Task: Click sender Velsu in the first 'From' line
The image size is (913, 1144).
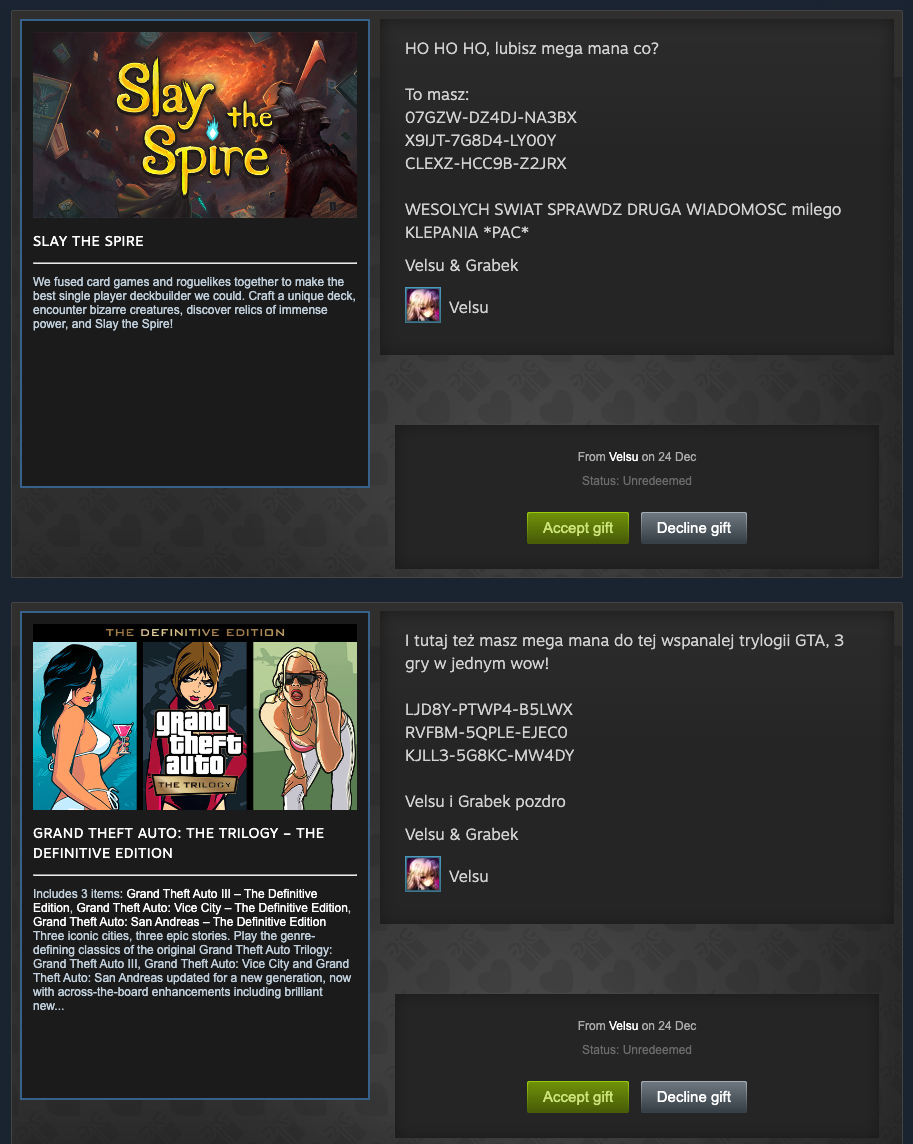Action: (x=623, y=457)
